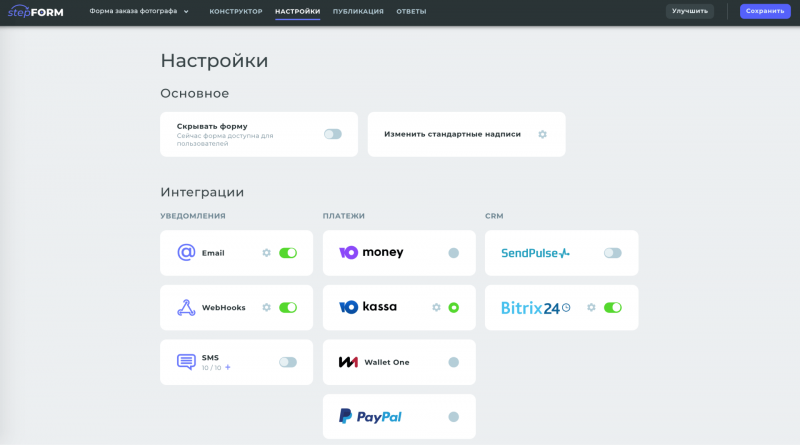This screenshot has height=445, width=800.
Task: Switch to the Конструктор tab
Action: coord(236,11)
